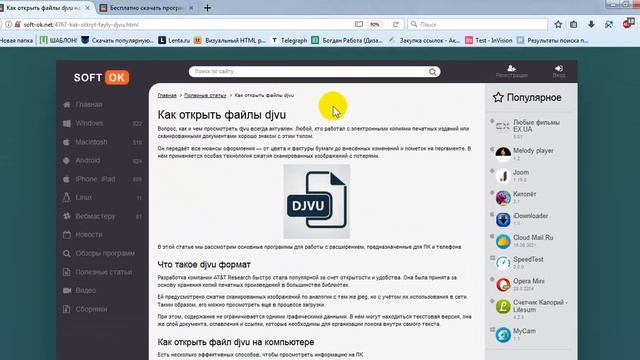The width and height of the screenshot is (640, 360).
Task: Reload the page with refresh icon
Action: tap(396, 24)
